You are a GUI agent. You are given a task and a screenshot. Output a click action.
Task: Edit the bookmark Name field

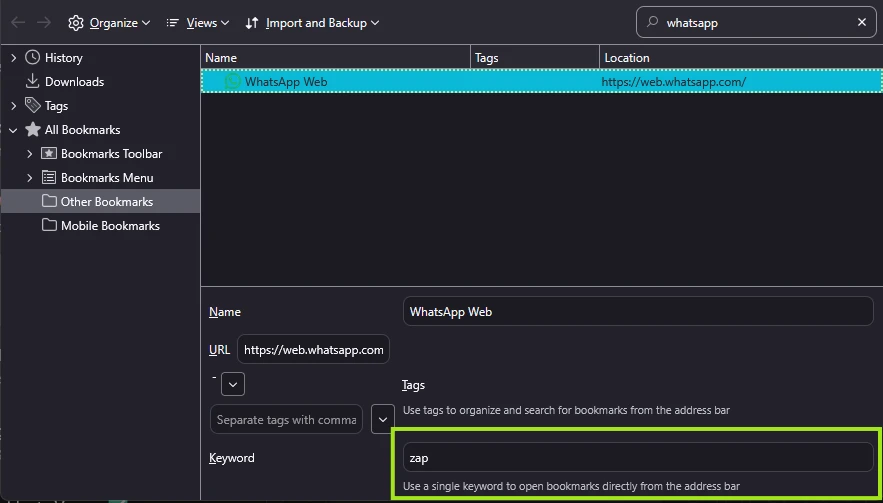point(638,311)
